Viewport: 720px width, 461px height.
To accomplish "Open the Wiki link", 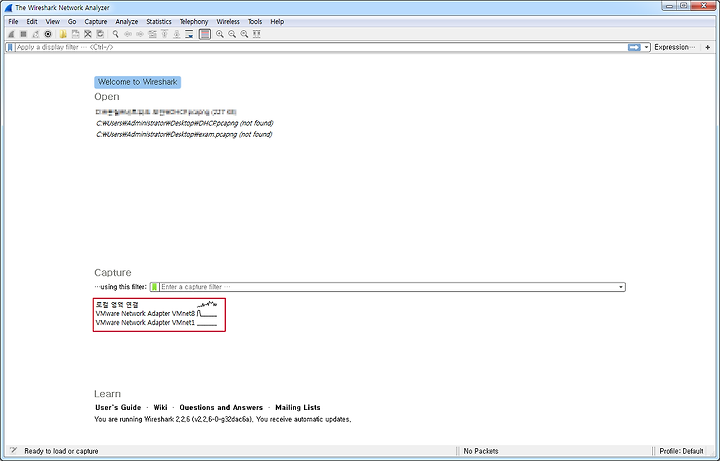I will 160,407.
